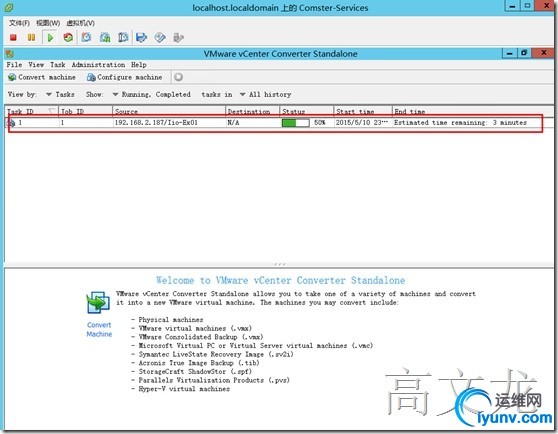The image size is (558, 434).
Task: Click the N/A destination cell
Action: tap(233, 123)
